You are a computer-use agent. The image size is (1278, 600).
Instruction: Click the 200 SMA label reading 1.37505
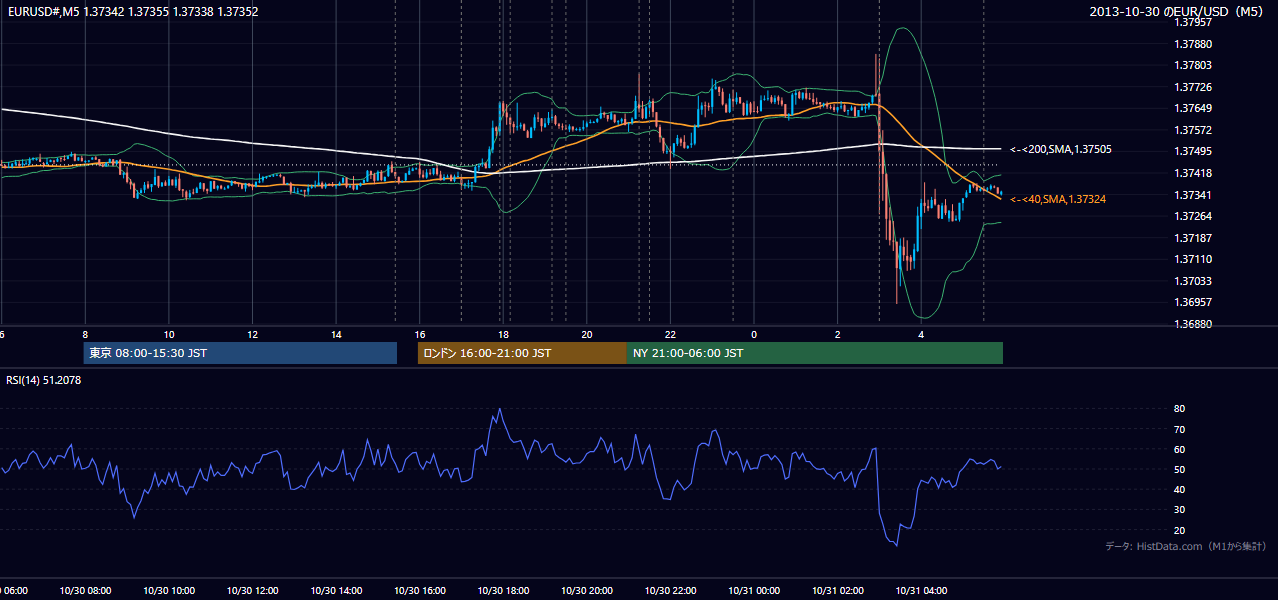coord(1061,149)
